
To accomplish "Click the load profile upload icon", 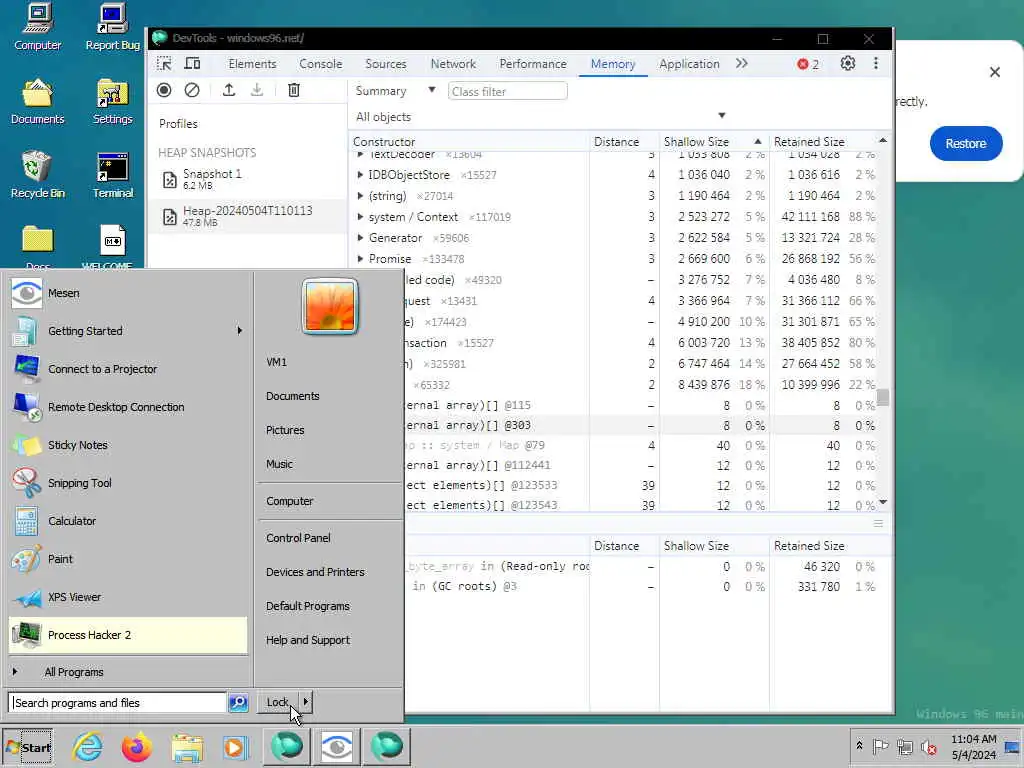I will (x=229, y=90).
